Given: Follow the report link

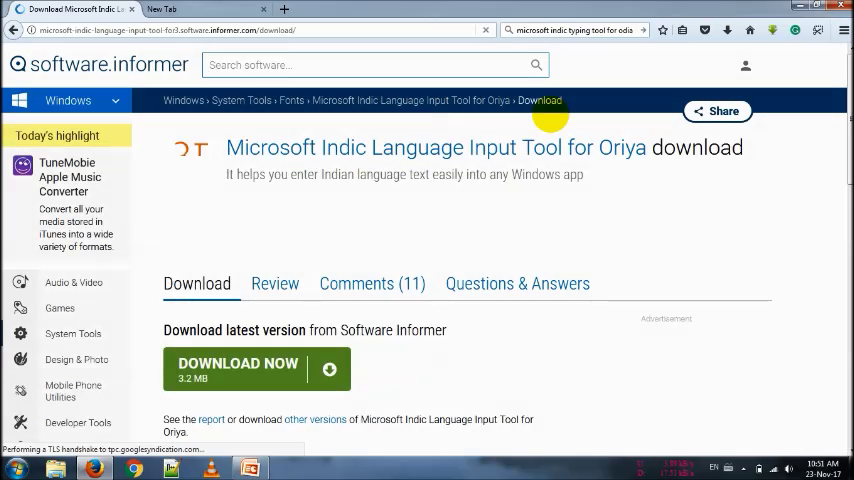Looking at the screenshot, I should pos(211,420).
